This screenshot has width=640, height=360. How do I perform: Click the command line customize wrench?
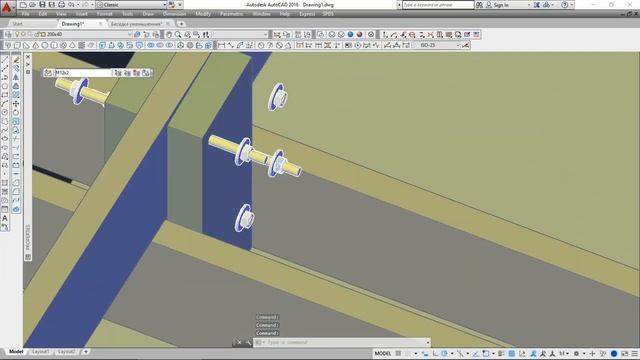[x=248, y=342]
